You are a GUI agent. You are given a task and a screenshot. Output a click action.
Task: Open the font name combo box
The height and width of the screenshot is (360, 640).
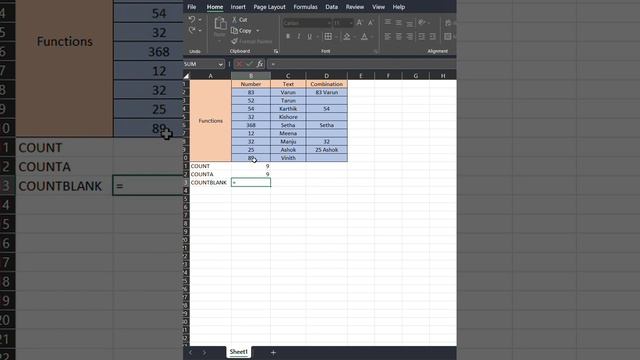click(306, 23)
